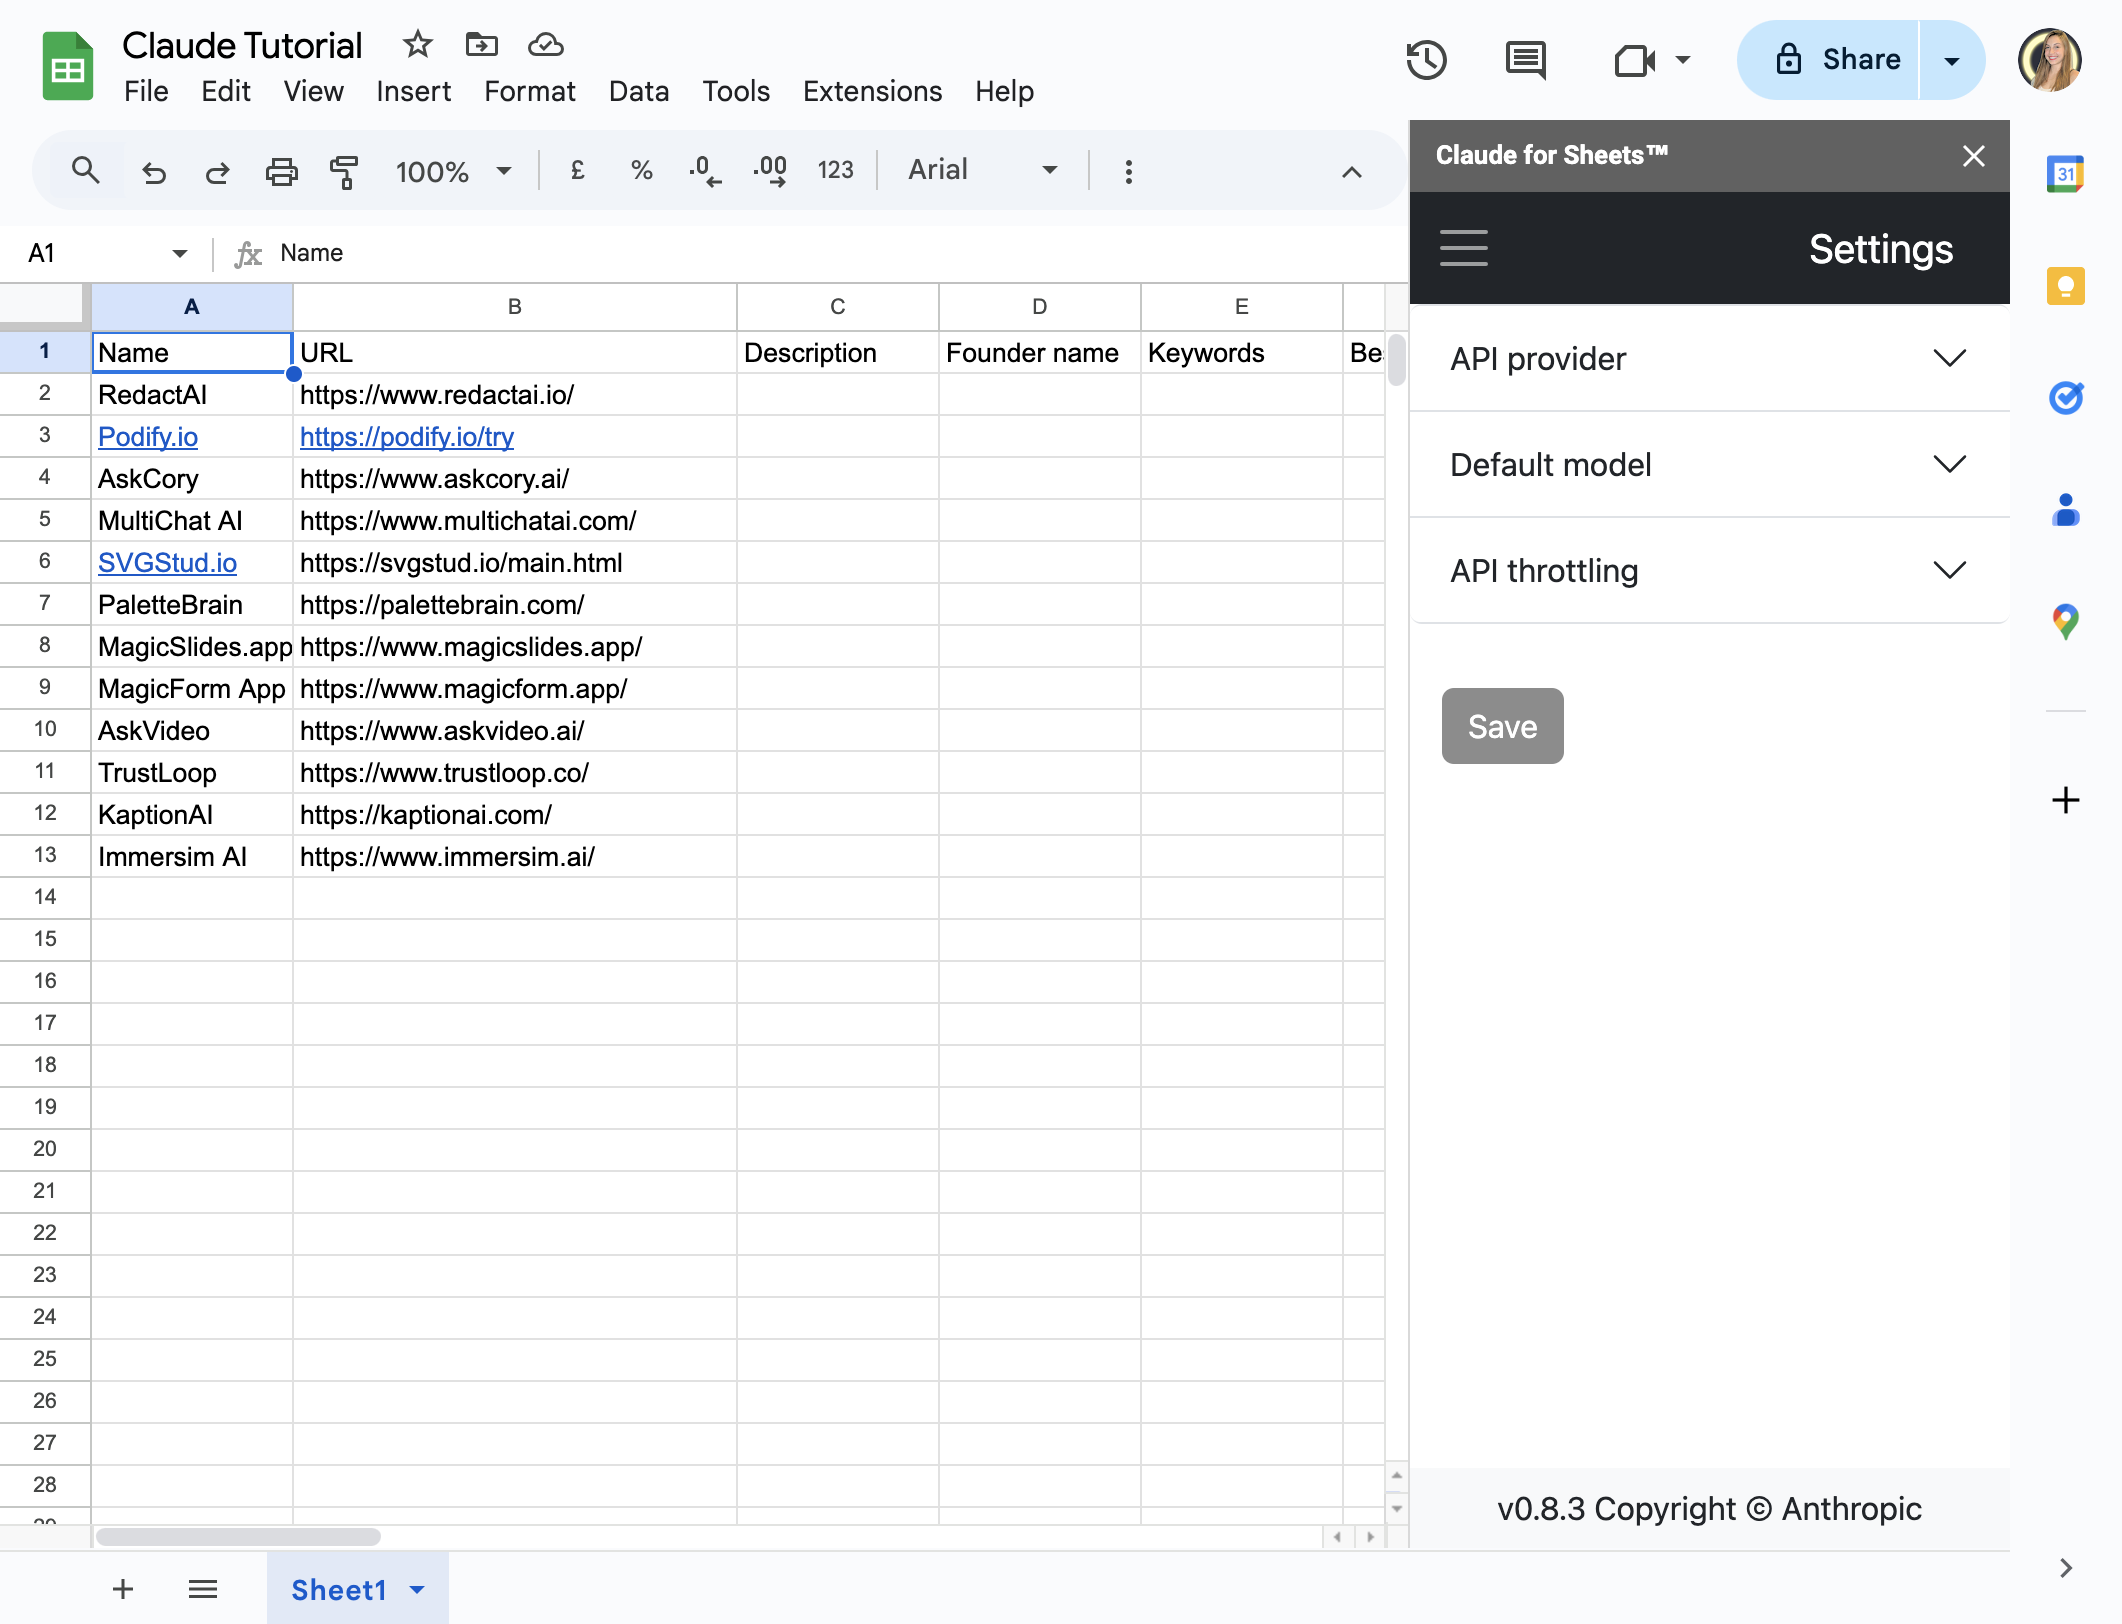The image size is (2122, 1624).
Task: Undo the last action
Action: [153, 172]
